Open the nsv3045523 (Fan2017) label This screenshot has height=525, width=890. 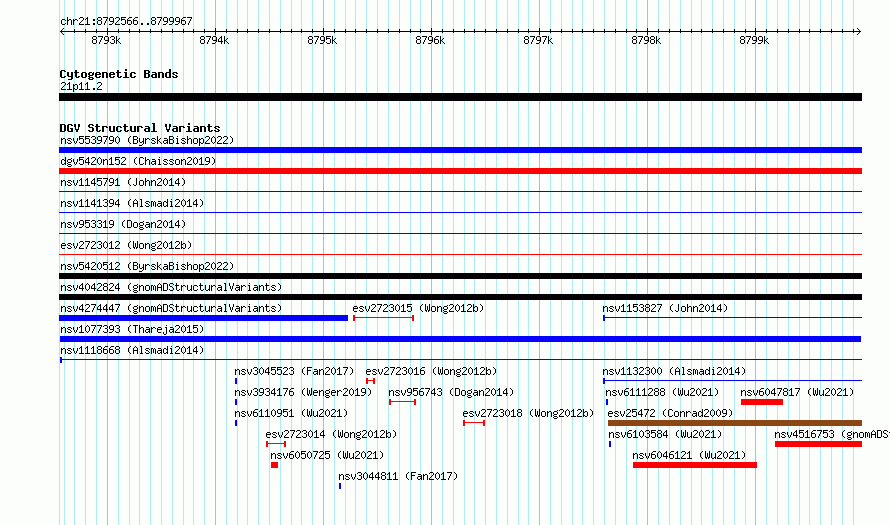coord(294,371)
